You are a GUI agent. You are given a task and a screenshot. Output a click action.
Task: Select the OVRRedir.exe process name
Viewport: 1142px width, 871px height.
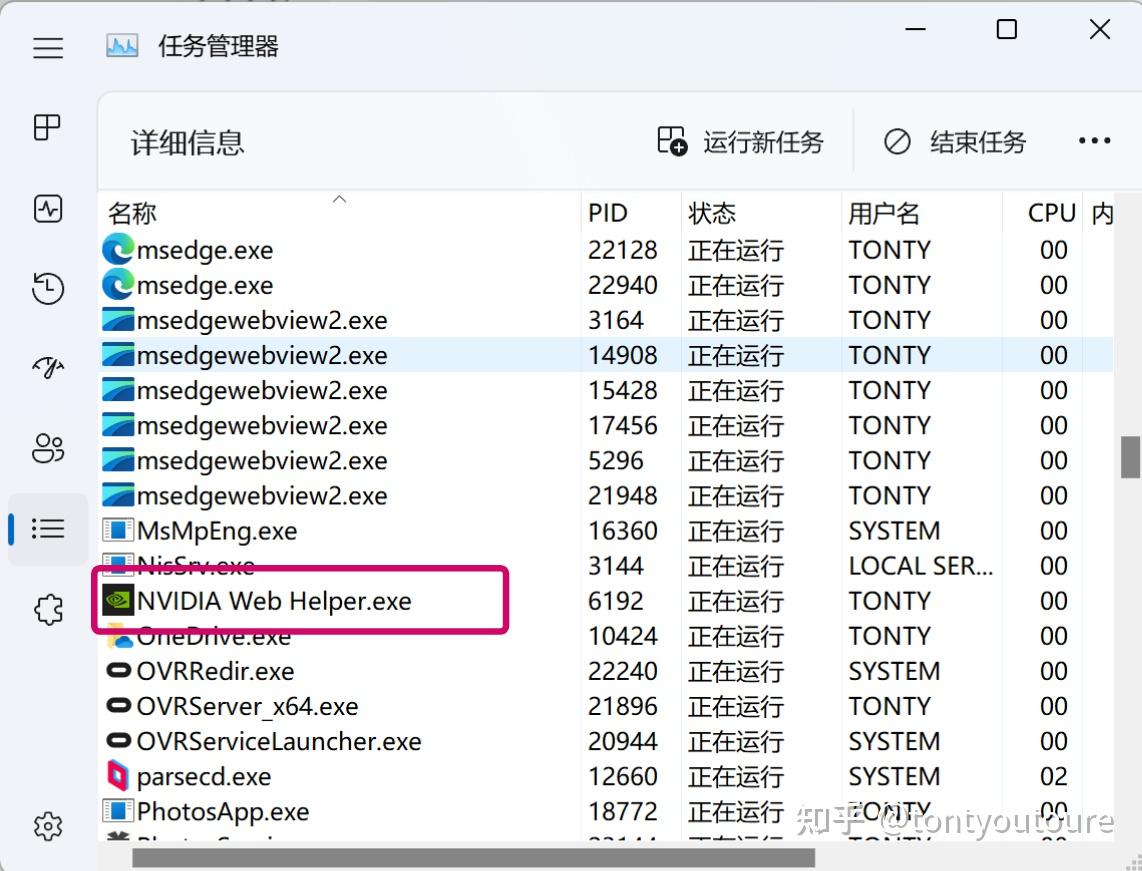click(x=216, y=671)
